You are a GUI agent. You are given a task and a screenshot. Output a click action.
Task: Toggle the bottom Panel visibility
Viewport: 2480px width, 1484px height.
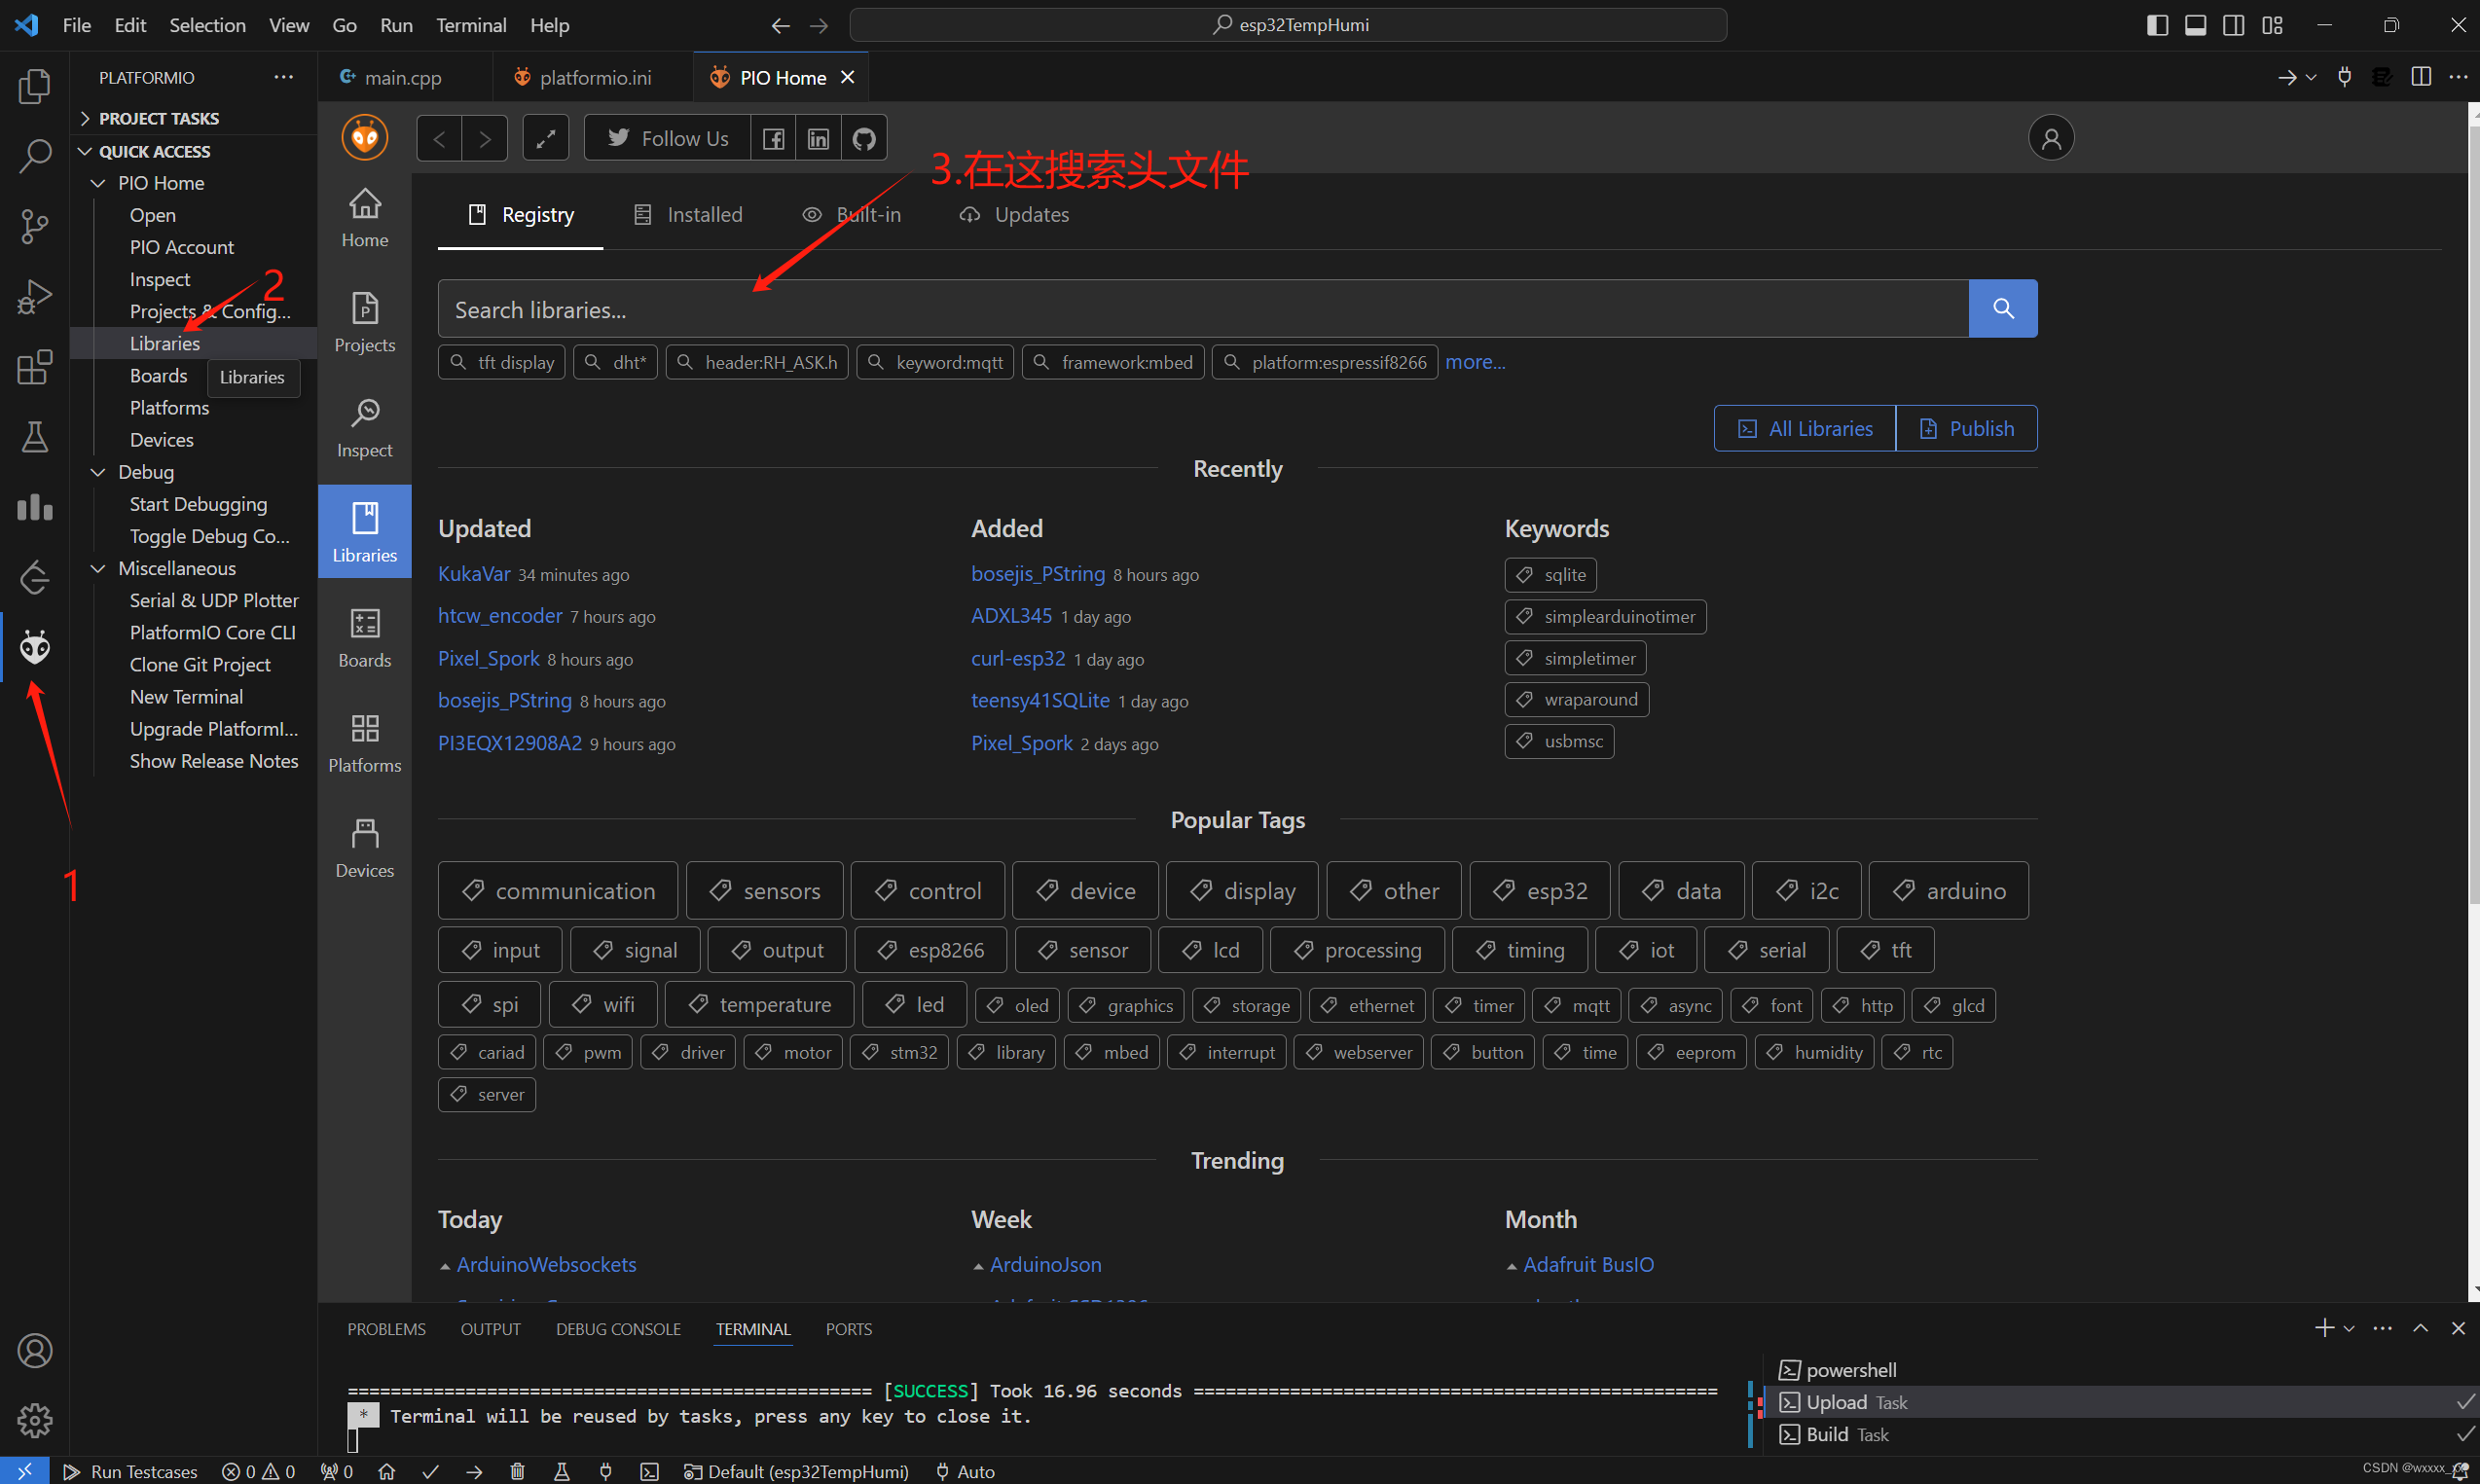2195,24
